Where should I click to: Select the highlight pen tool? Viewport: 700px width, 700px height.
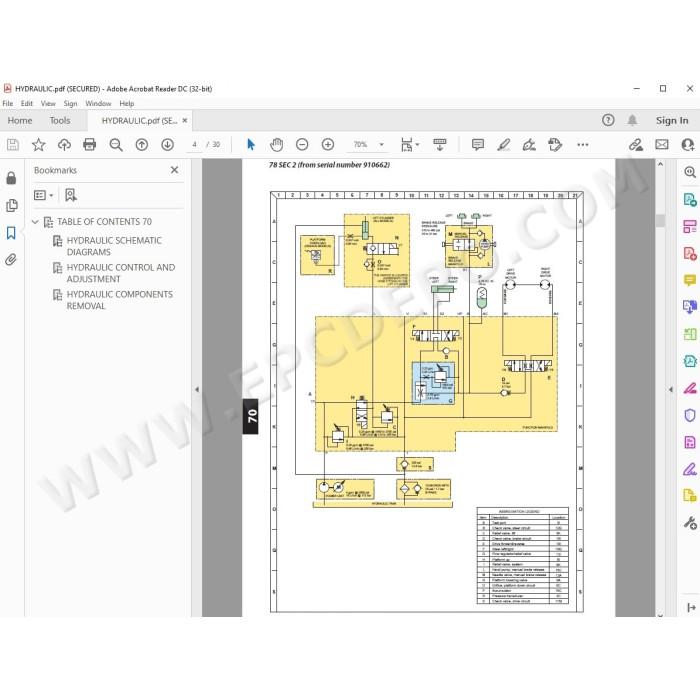(504, 145)
